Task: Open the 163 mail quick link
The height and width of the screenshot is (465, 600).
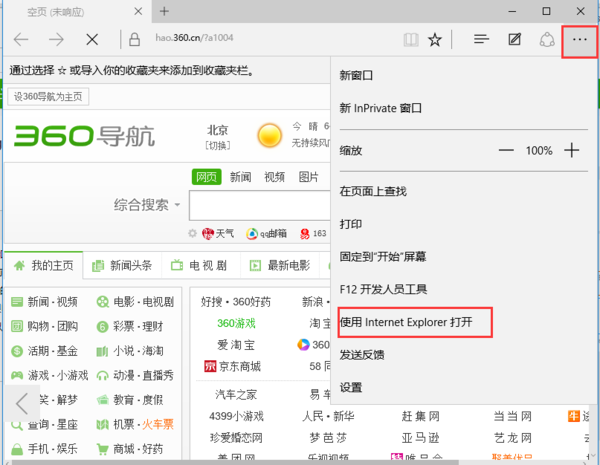Action: pyautogui.click(x=313, y=233)
